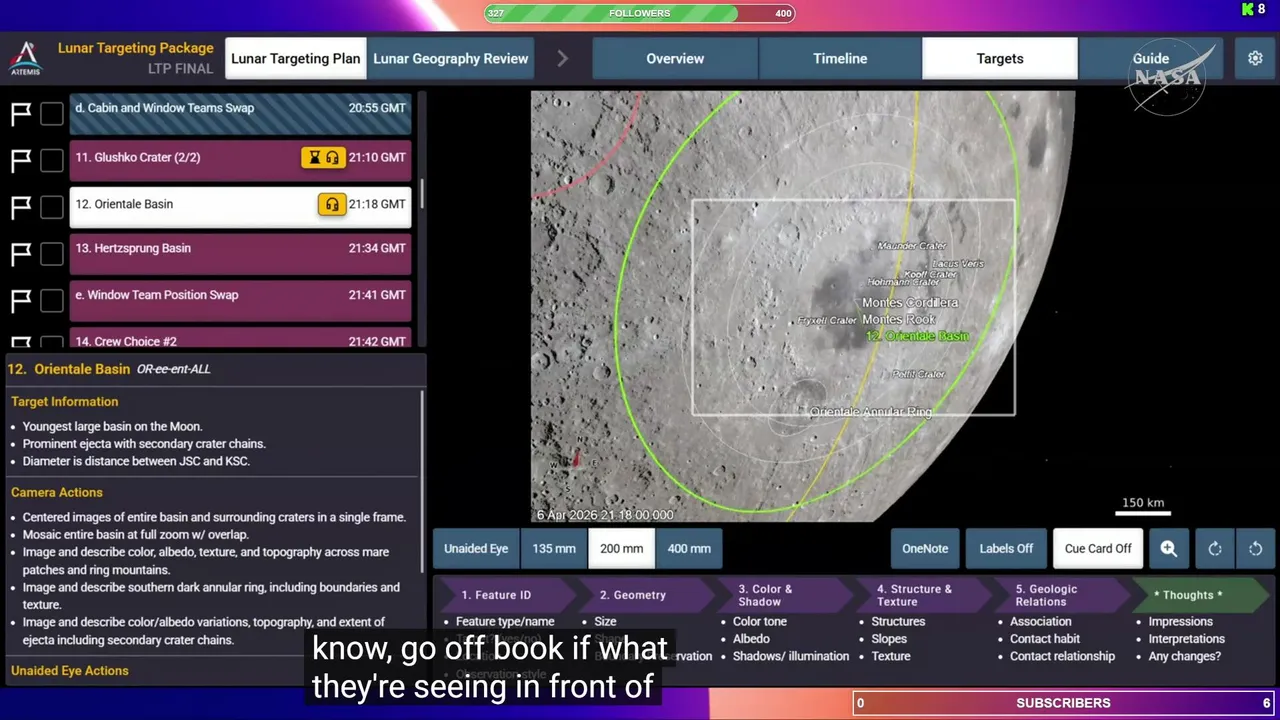
Task: Select the Unaided Eye view option
Action: click(x=476, y=548)
